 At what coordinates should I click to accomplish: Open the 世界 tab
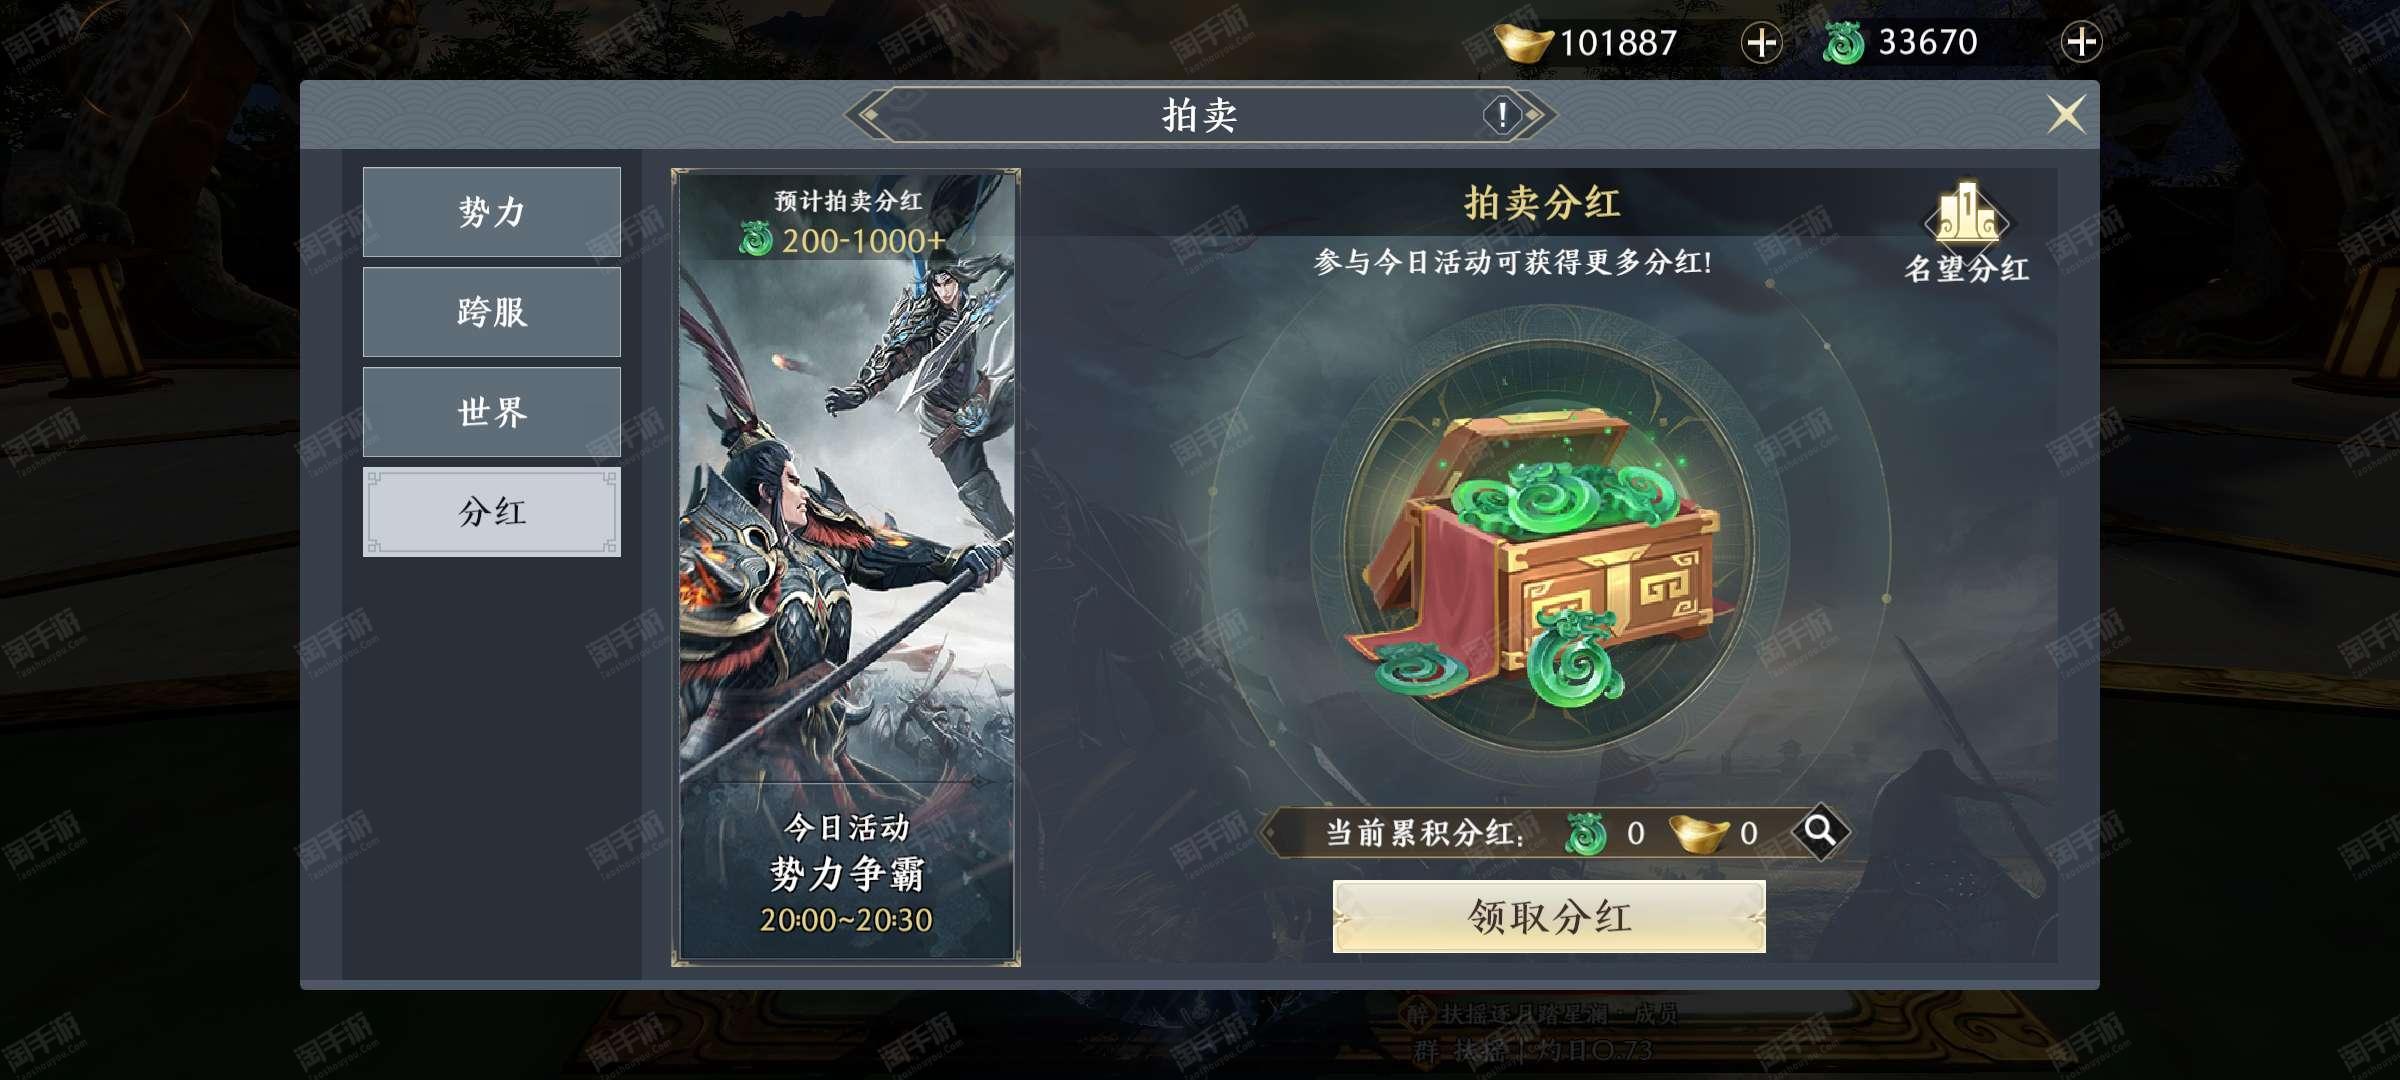491,412
